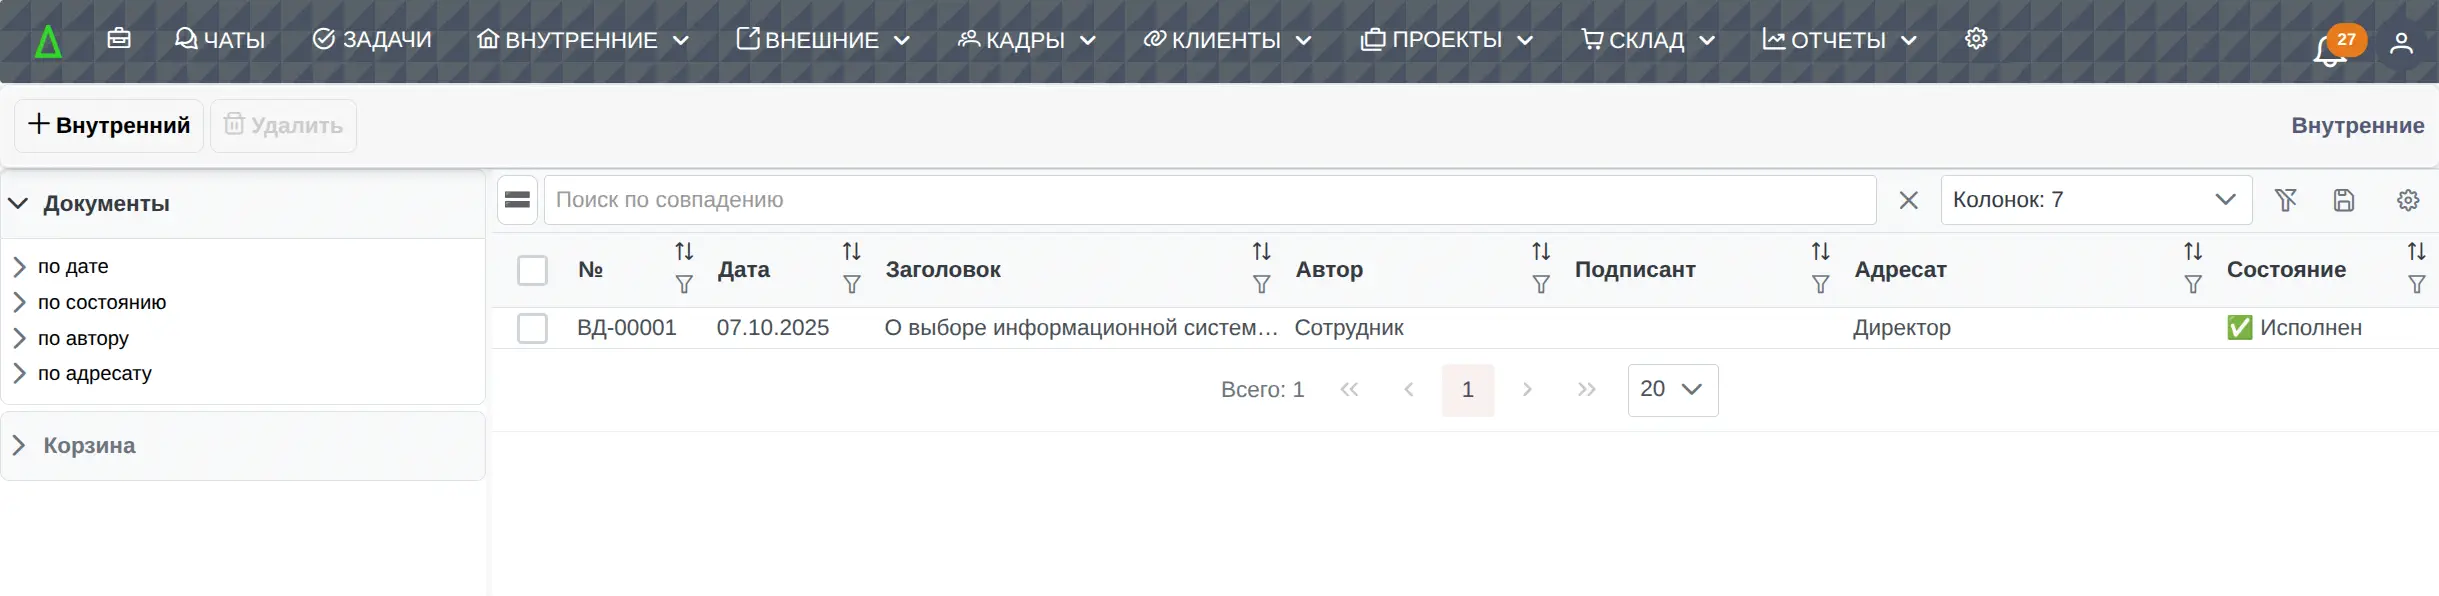Open the 'Колонок: 7' dropdown
Image resolution: width=2439 pixels, height=596 pixels.
tap(2095, 200)
